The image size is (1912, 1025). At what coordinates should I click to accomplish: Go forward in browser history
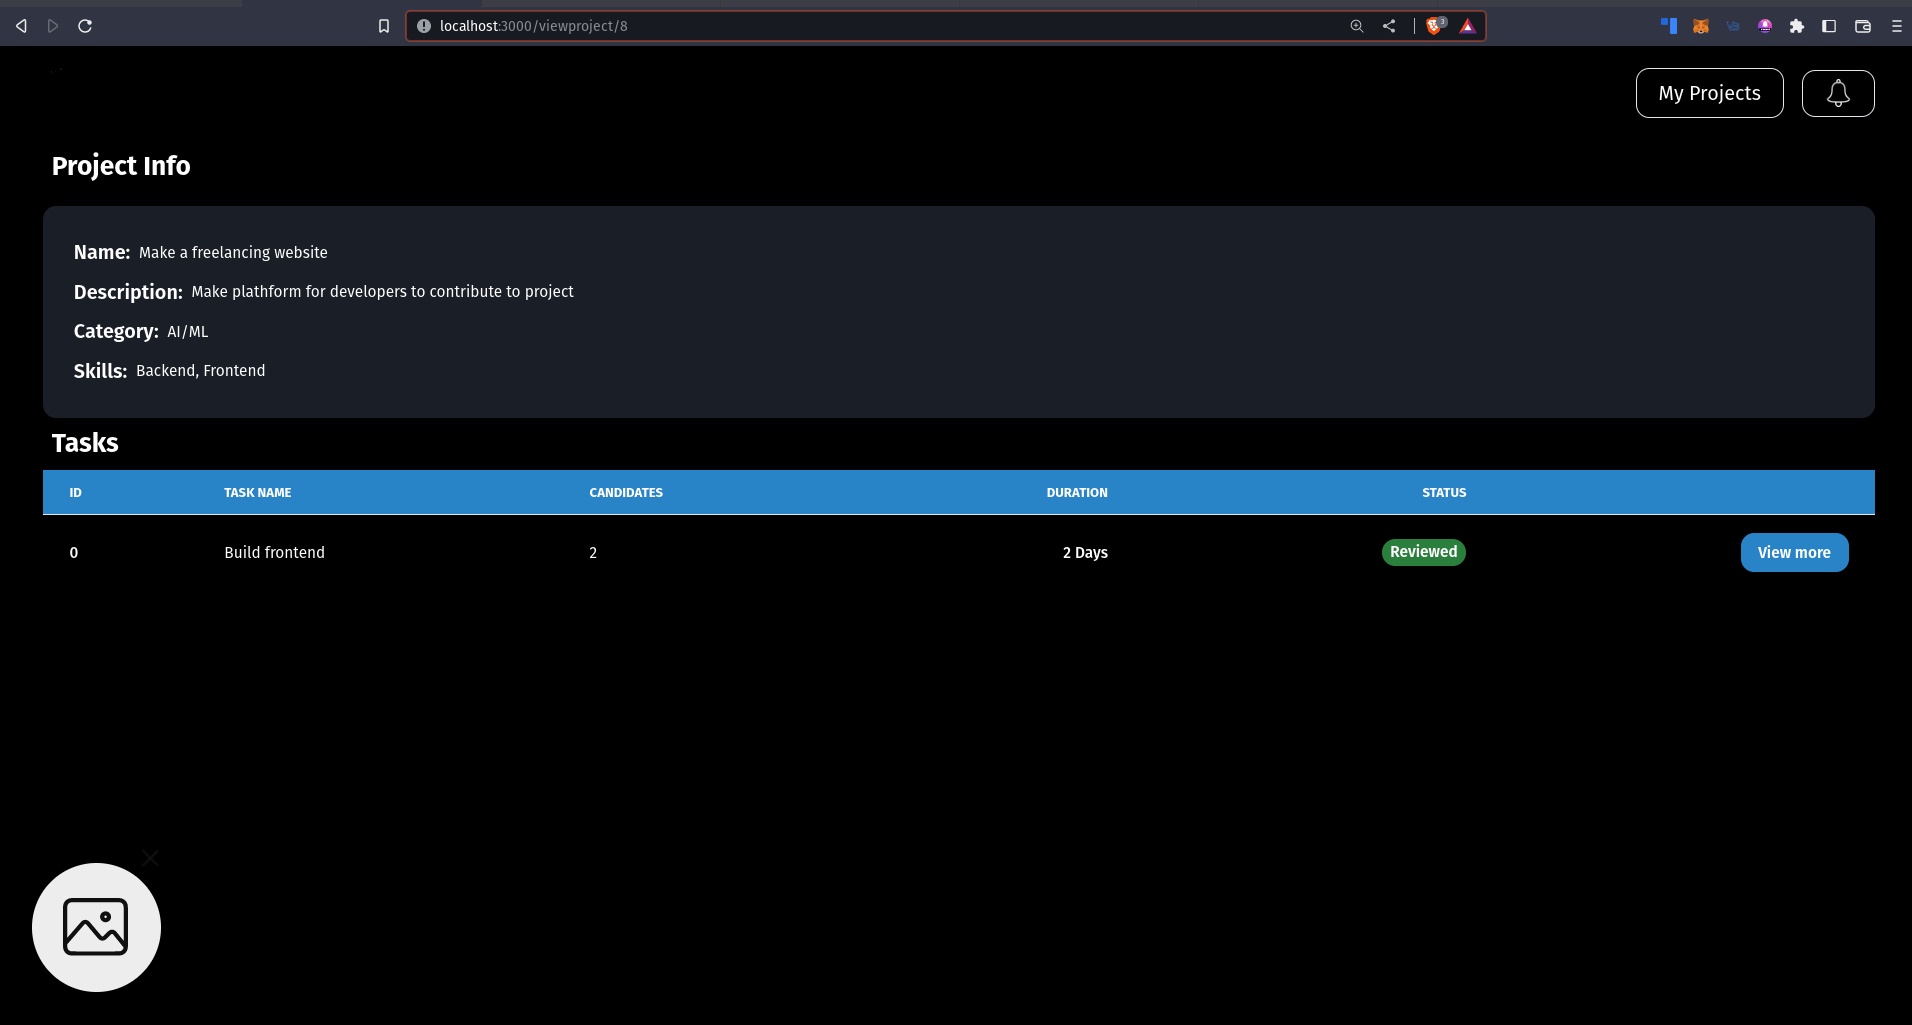53,26
